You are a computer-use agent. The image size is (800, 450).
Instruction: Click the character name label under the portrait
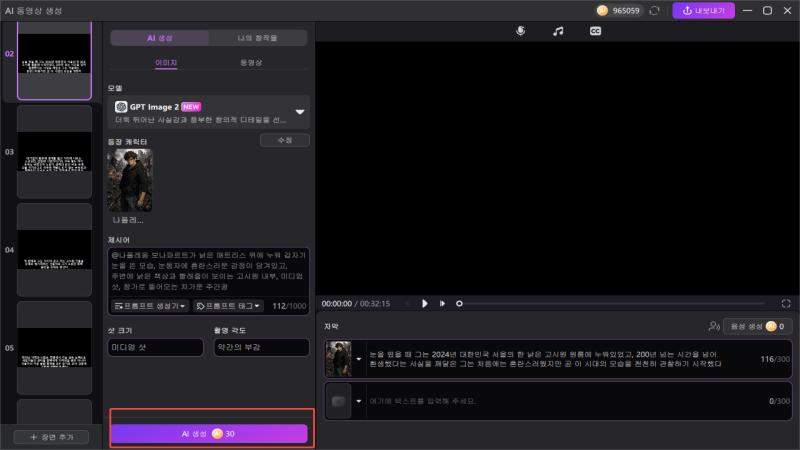(128, 220)
